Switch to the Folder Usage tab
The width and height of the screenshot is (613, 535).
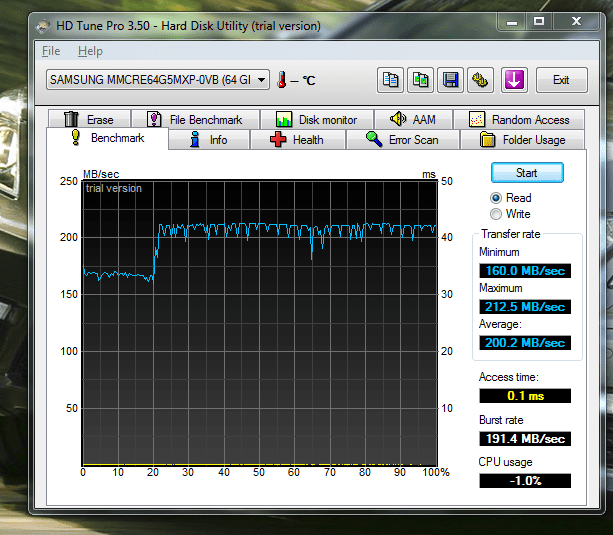[523, 140]
